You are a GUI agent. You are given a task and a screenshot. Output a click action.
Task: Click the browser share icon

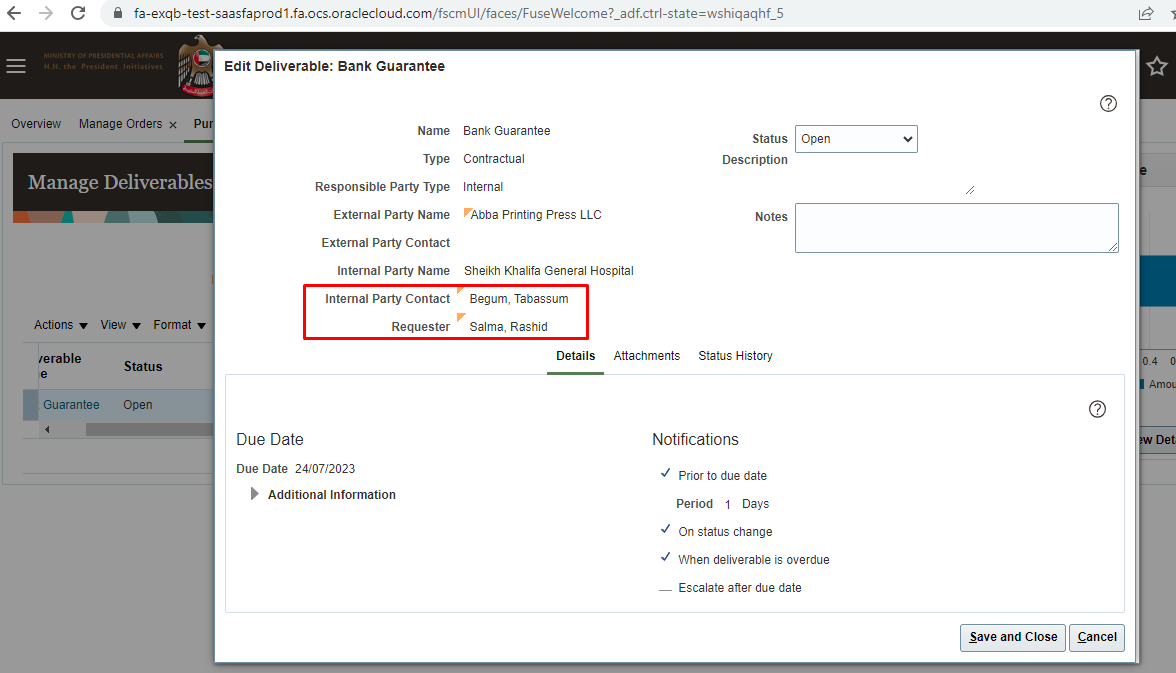pyautogui.click(x=1144, y=14)
